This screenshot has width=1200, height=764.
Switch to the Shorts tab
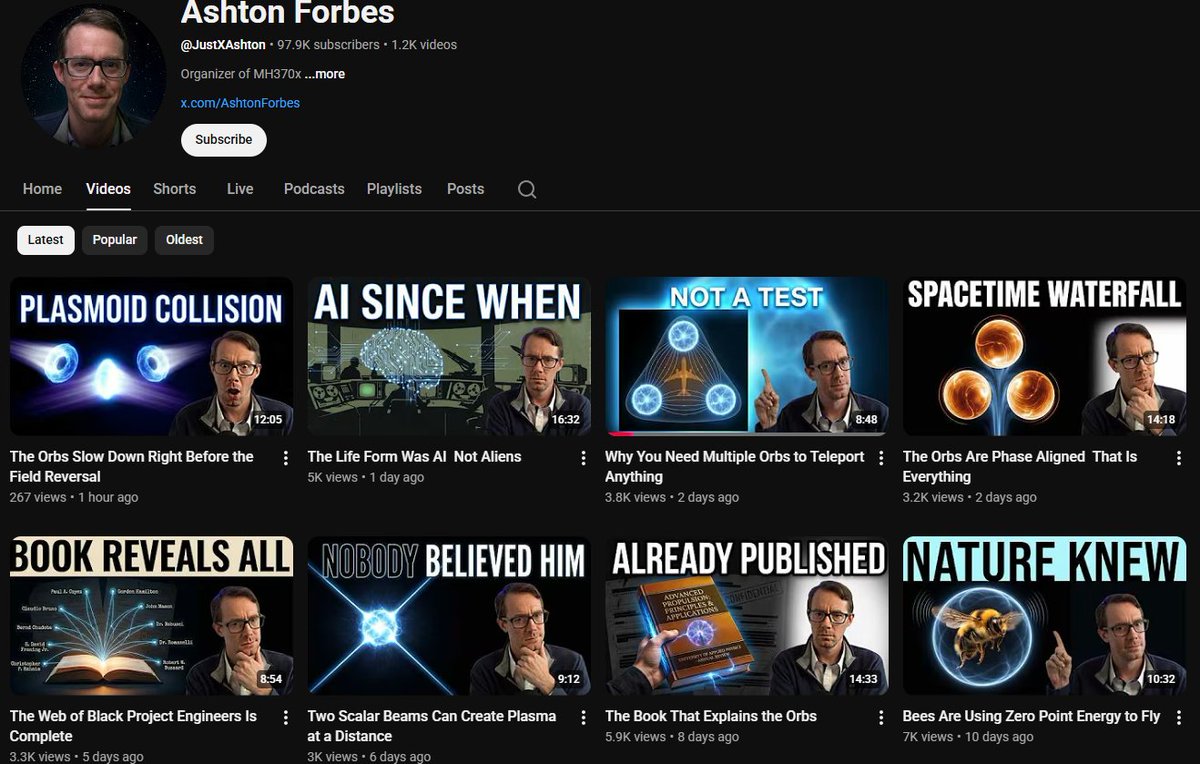pos(174,189)
